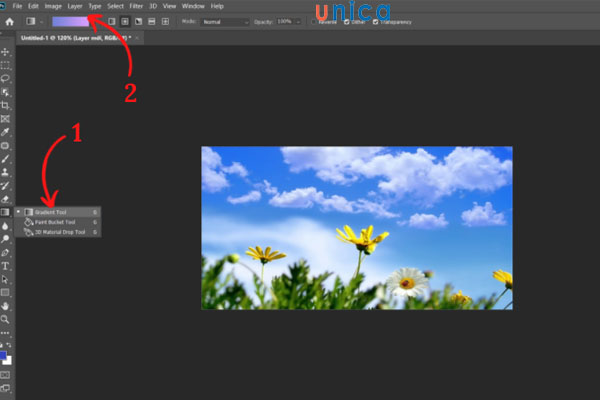Select the Rectangular Marquee tool

coord(5,65)
